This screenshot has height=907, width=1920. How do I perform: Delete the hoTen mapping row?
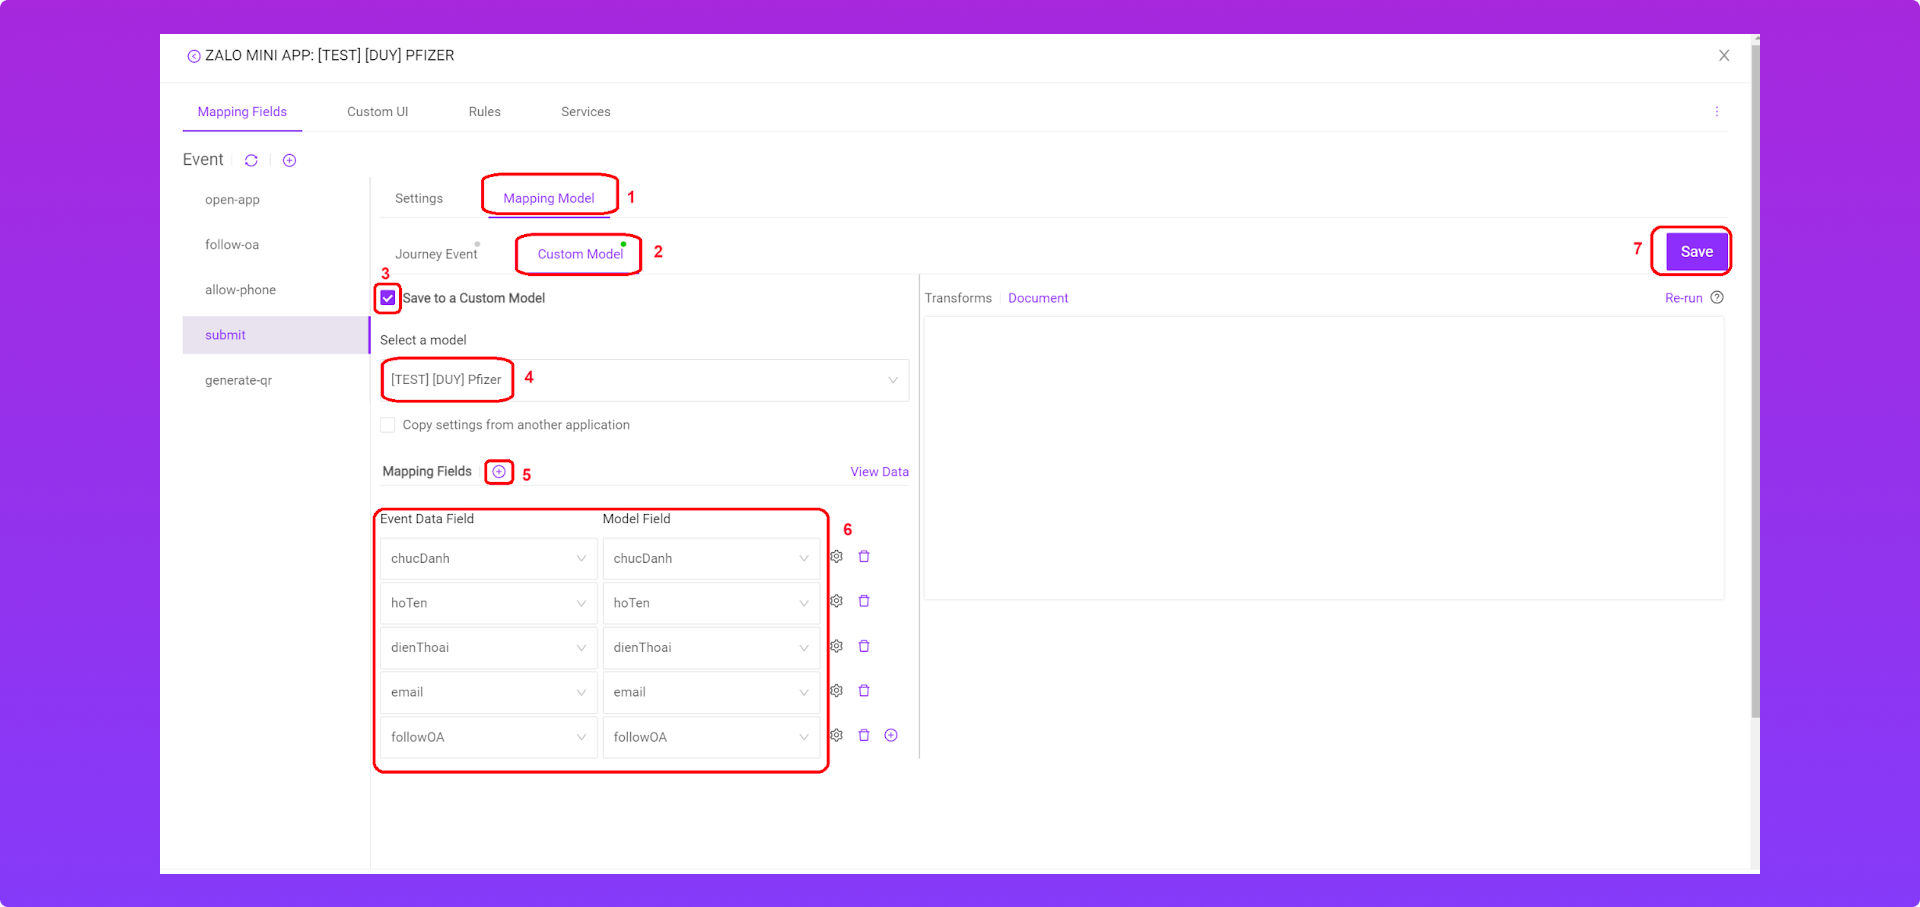tap(864, 601)
